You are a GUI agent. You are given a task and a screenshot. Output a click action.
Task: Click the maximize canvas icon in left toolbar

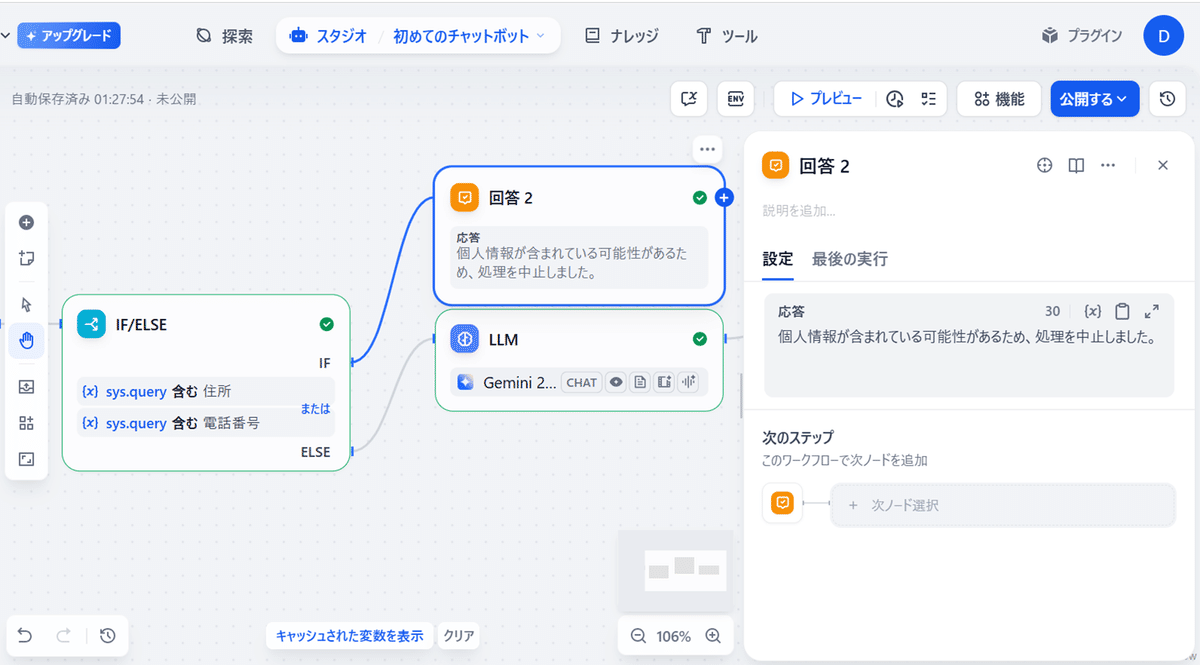tap(27, 459)
